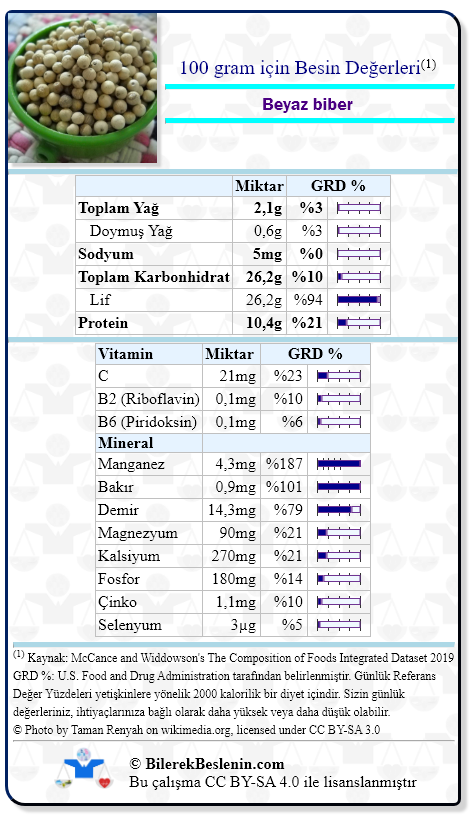Click the Sodyum %0 progress bar
Image resolution: width=472 pixels, height=817 pixels.
(359, 254)
